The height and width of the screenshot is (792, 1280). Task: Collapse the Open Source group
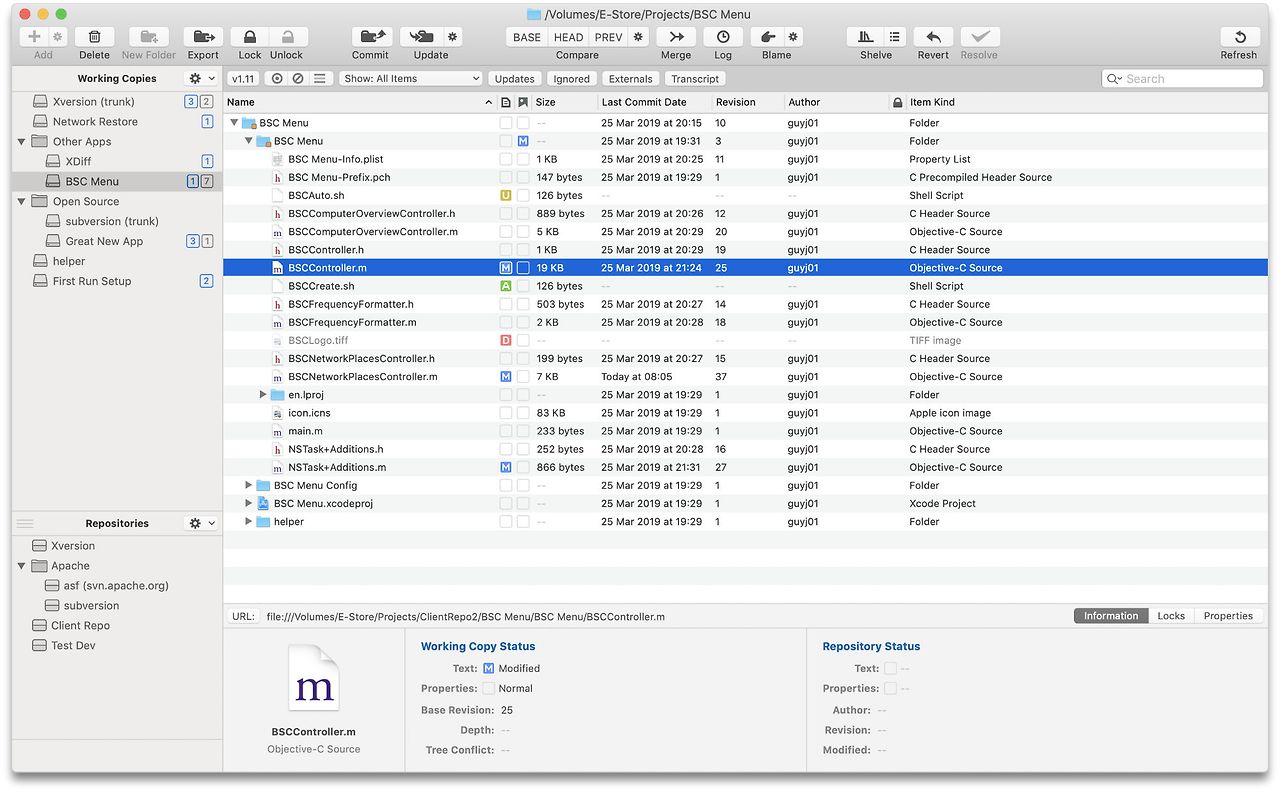(x=21, y=201)
